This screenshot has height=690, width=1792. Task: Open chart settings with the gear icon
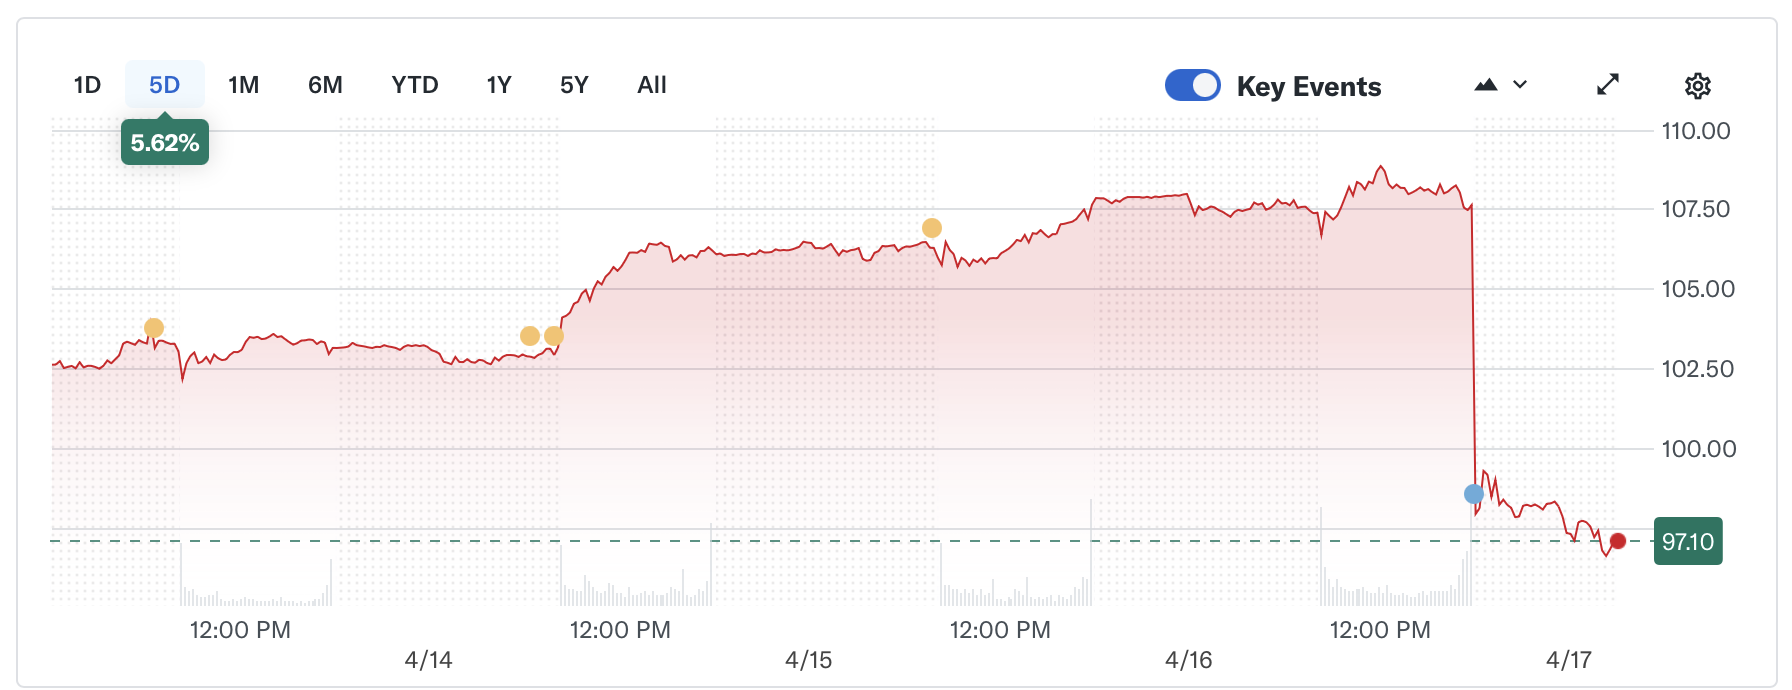(x=1697, y=86)
